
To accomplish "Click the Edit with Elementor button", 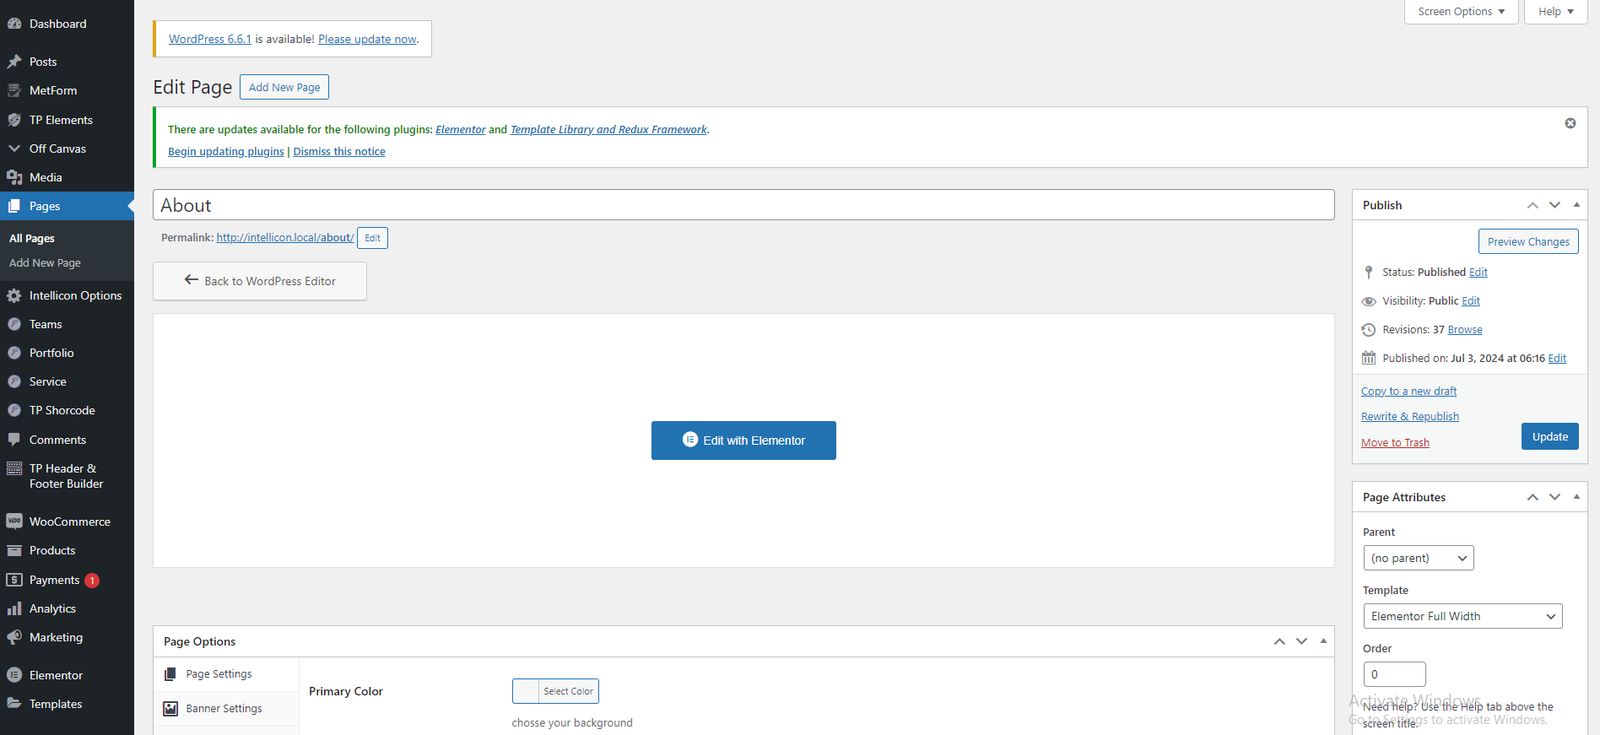I will pos(743,440).
